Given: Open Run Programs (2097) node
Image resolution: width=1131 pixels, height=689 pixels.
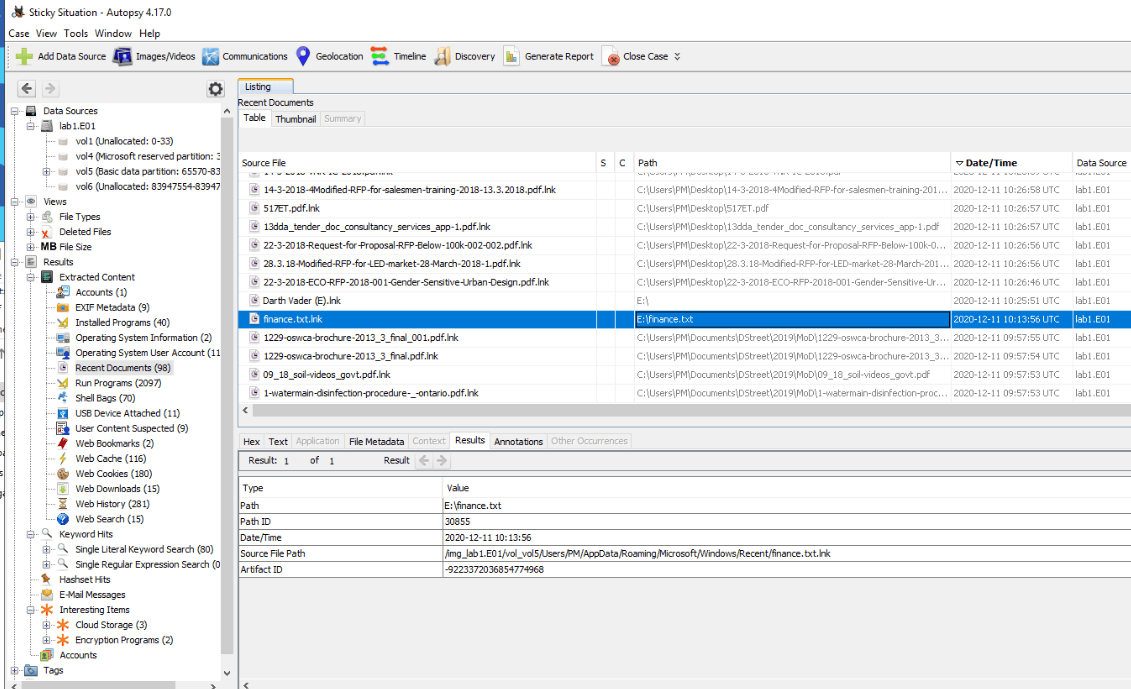Looking at the screenshot, I should pyautogui.click(x=118, y=383).
